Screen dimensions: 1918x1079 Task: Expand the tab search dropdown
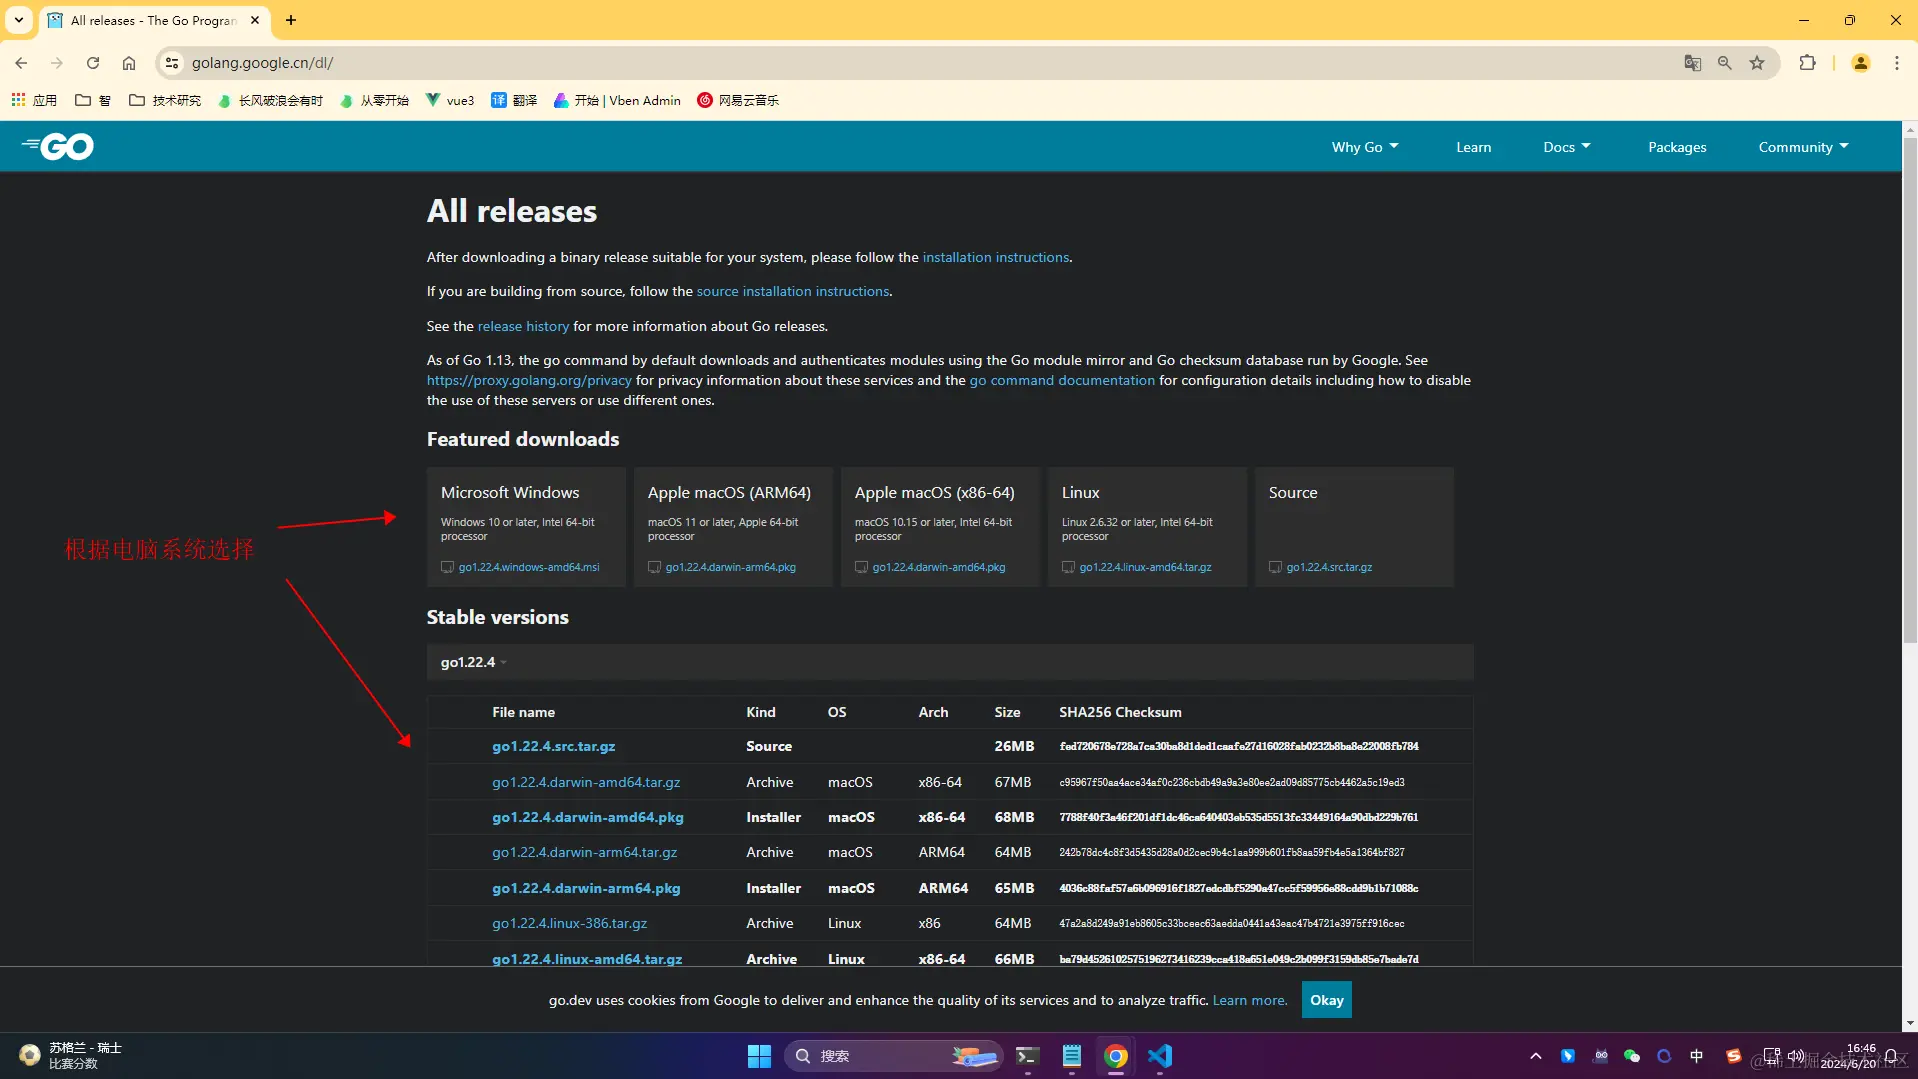pyautogui.click(x=19, y=20)
